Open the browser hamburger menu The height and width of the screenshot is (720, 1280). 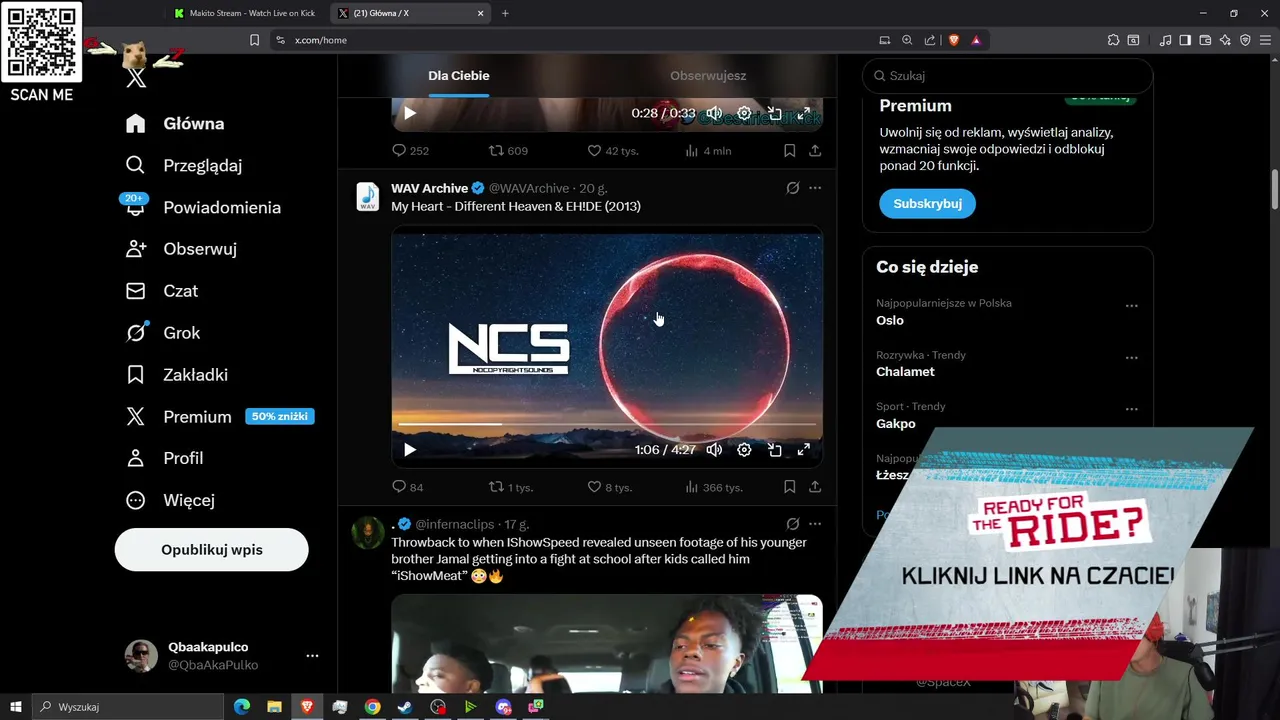(x=1265, y=40)
